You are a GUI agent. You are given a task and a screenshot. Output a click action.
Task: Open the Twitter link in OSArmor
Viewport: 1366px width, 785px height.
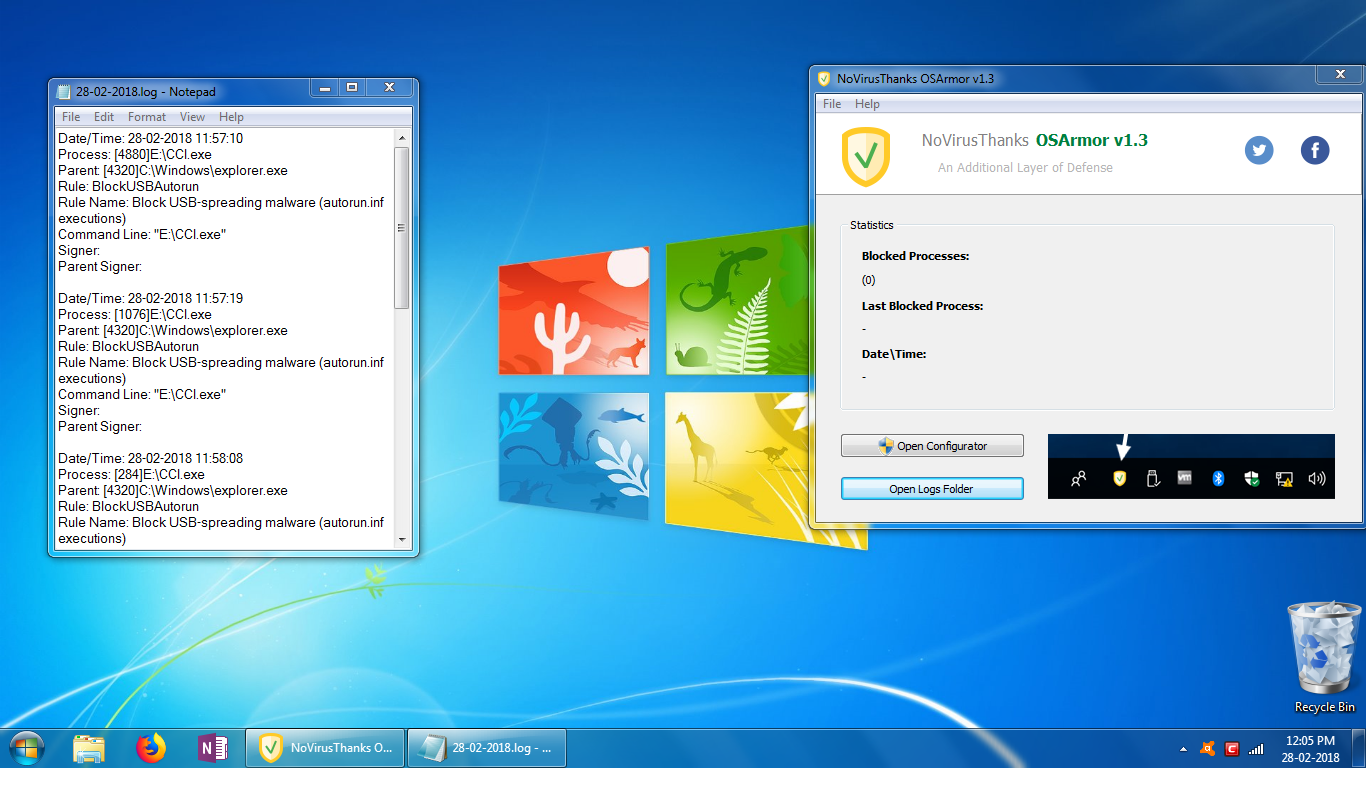click(1259, 151)
